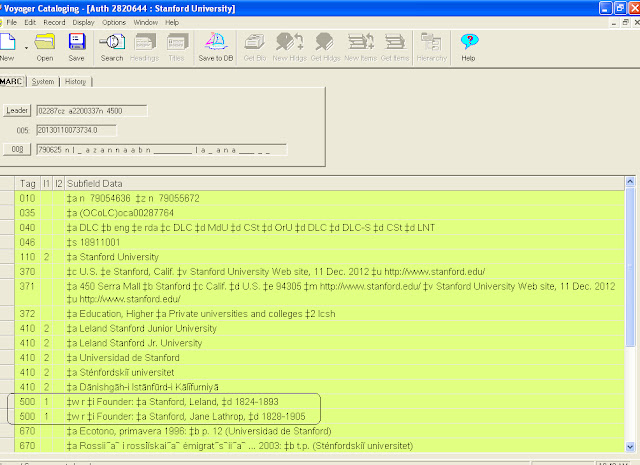Open the Display menu
Image resolution: width=640 pixels, height=465 pixels.
83,22
